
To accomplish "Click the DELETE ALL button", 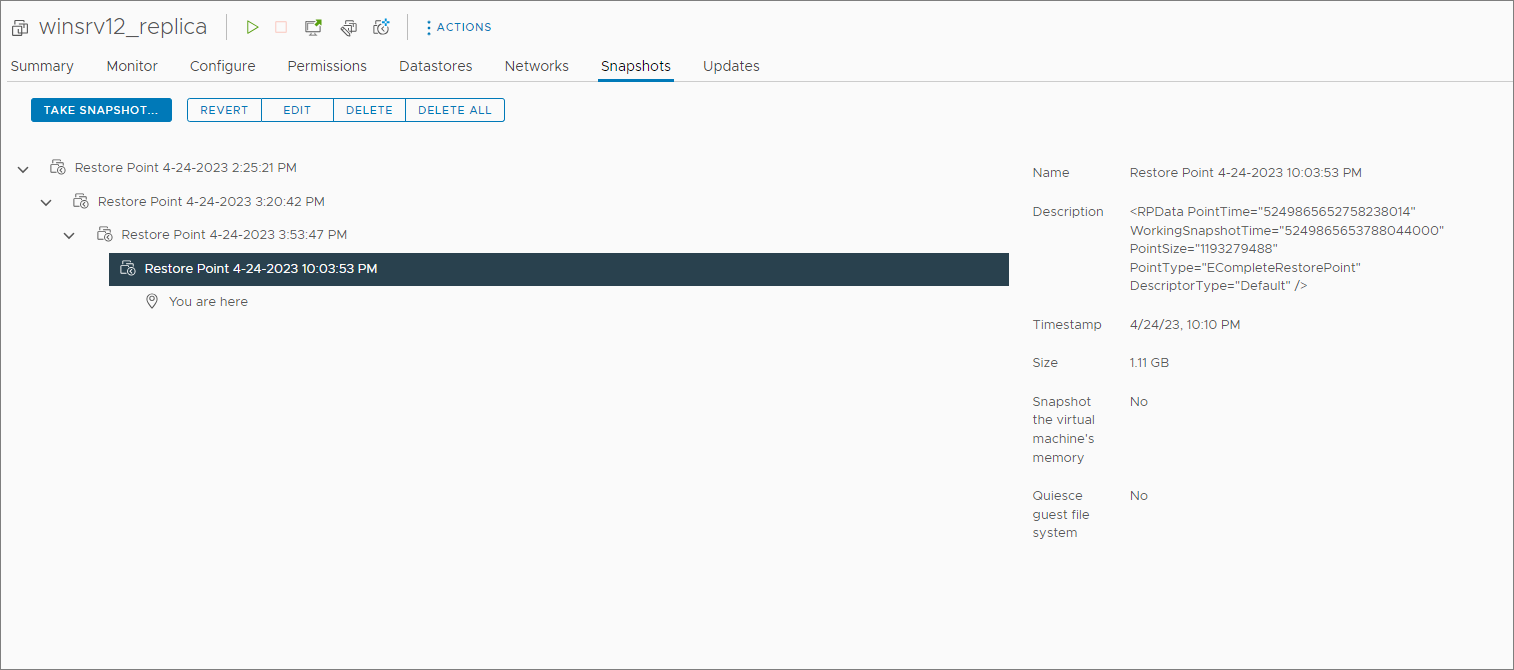I will (455, 110).
